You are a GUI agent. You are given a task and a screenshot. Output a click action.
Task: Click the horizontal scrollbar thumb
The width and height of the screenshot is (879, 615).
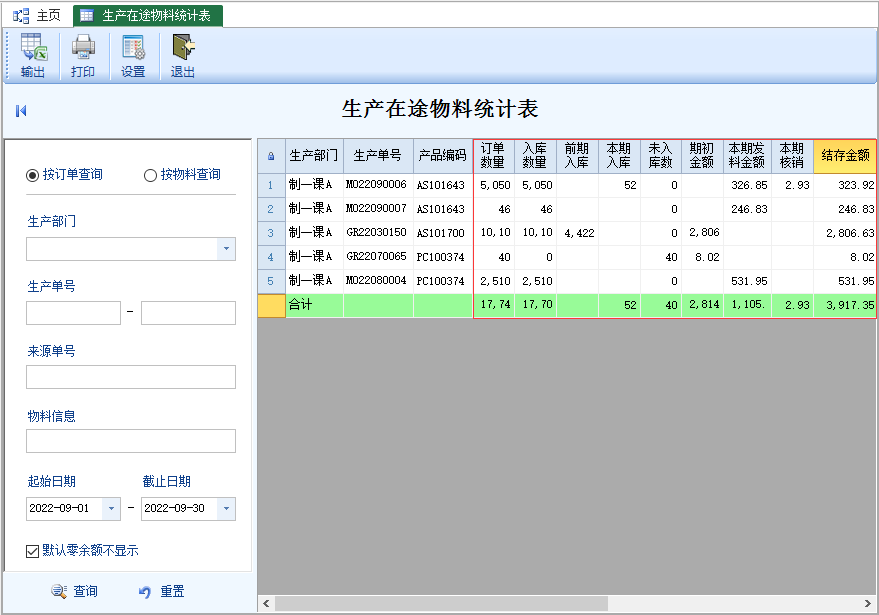click(441, 604)
